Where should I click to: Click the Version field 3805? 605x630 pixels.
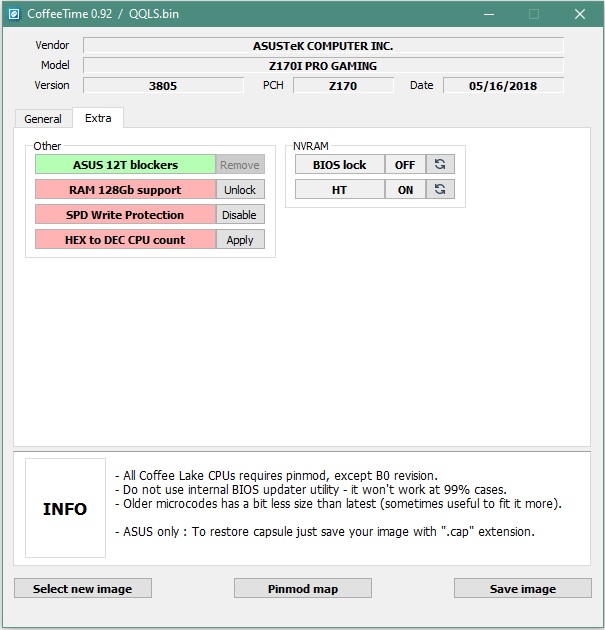(x=163, y=86)
